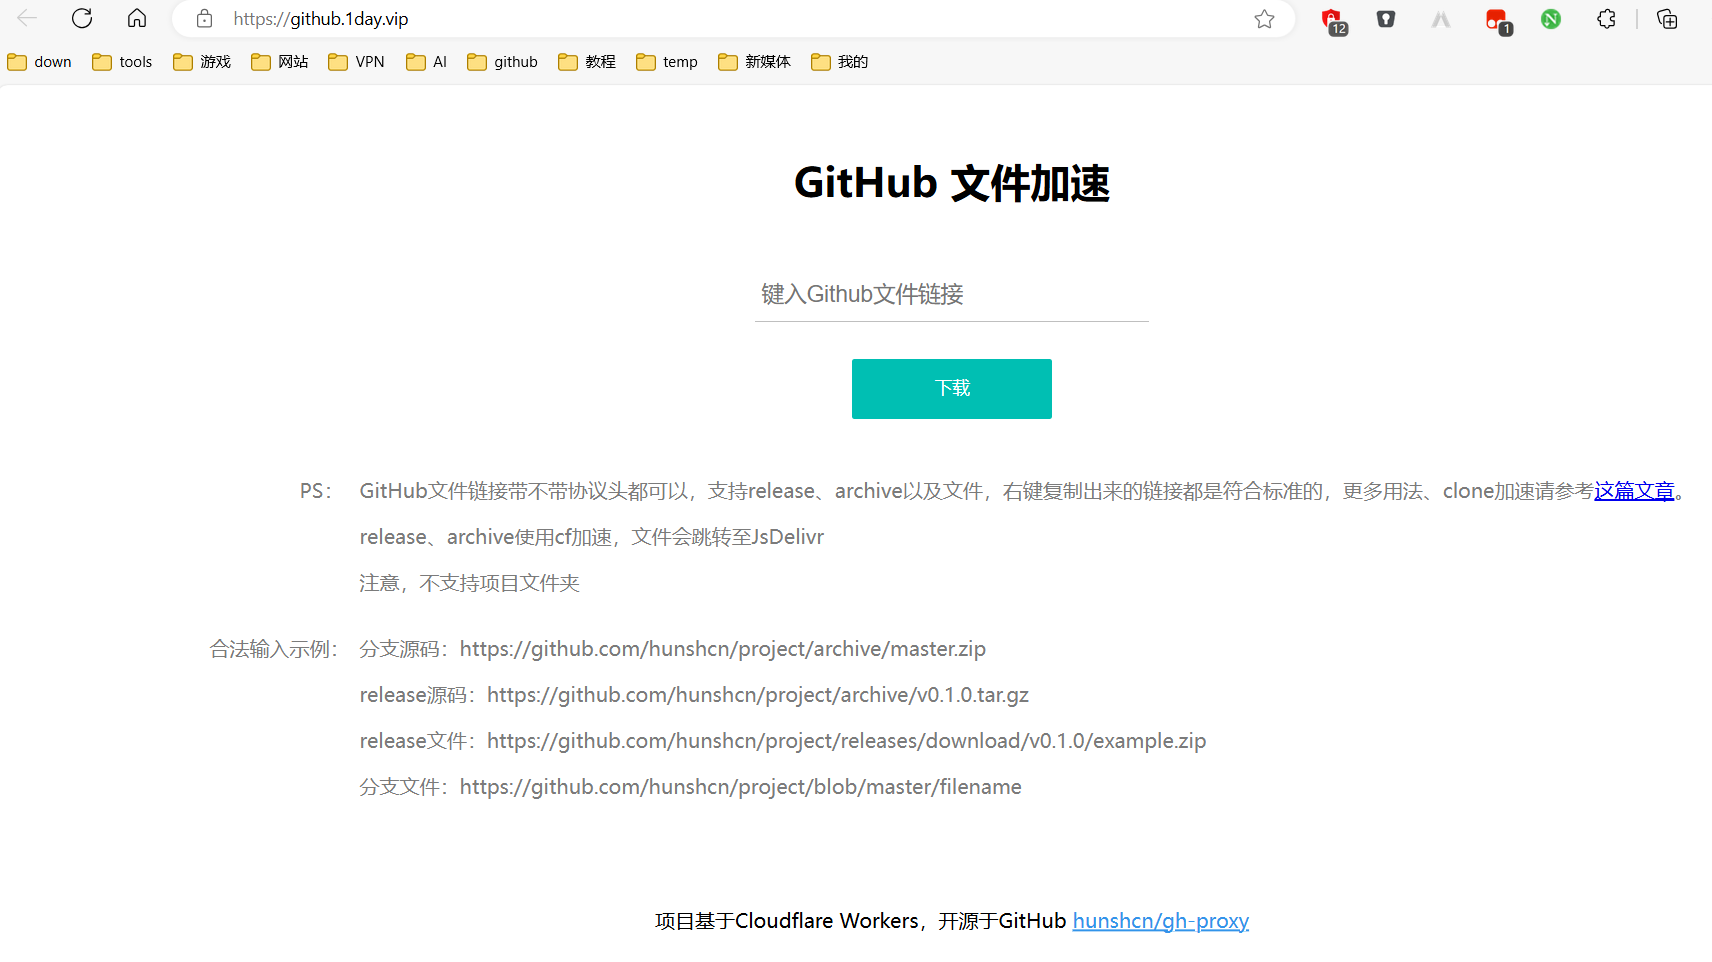Open the 网站 bookmarks folder
The height and width of the screenshot is (962, 1712).
[280, 62]
